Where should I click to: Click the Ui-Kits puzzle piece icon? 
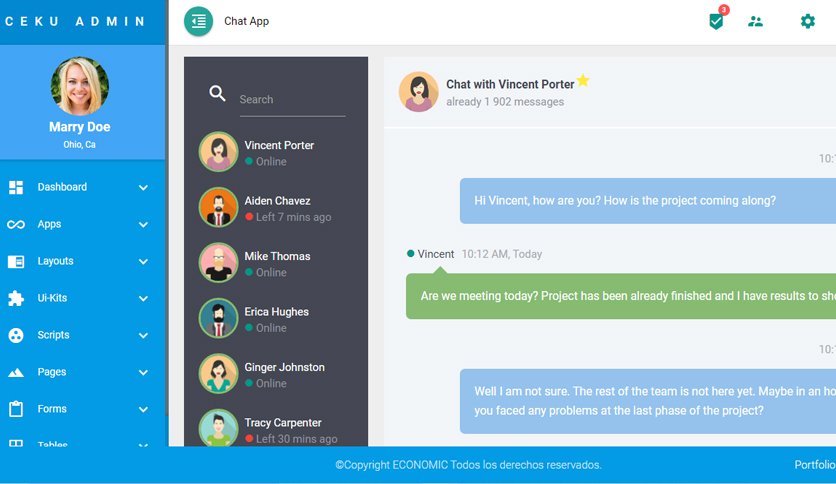coord(16,298)
